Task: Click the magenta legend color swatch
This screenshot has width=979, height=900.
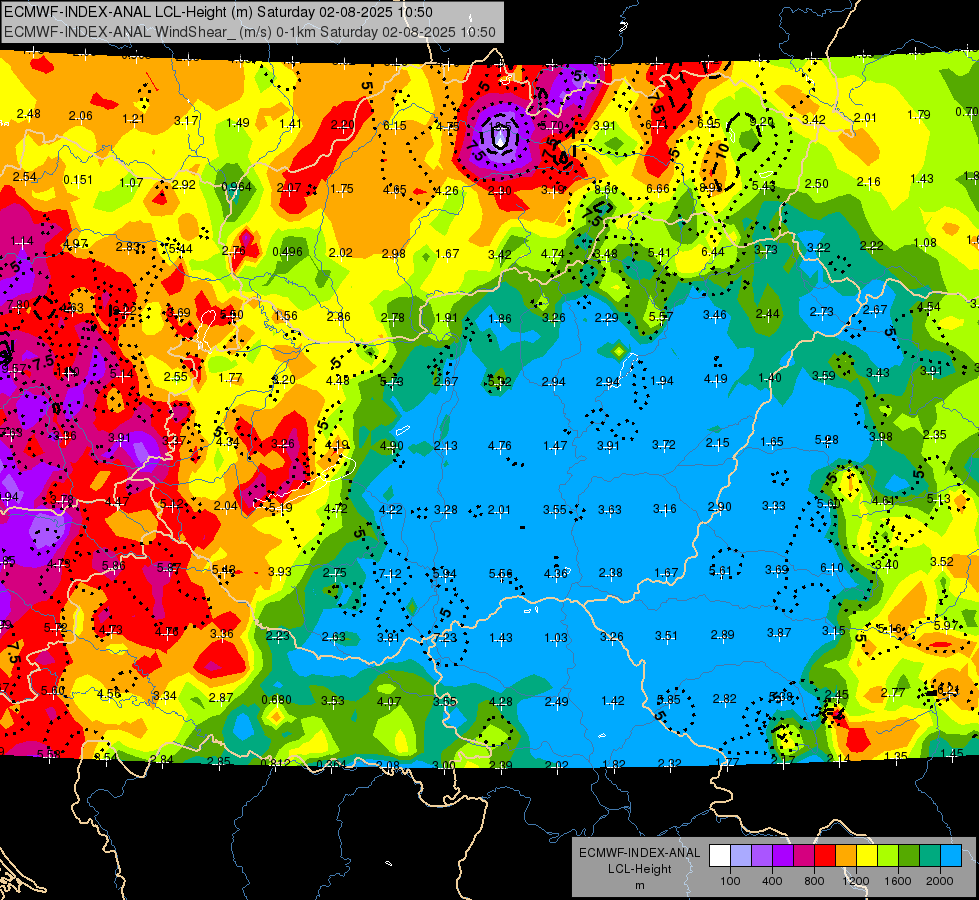Action: [804, 856]
